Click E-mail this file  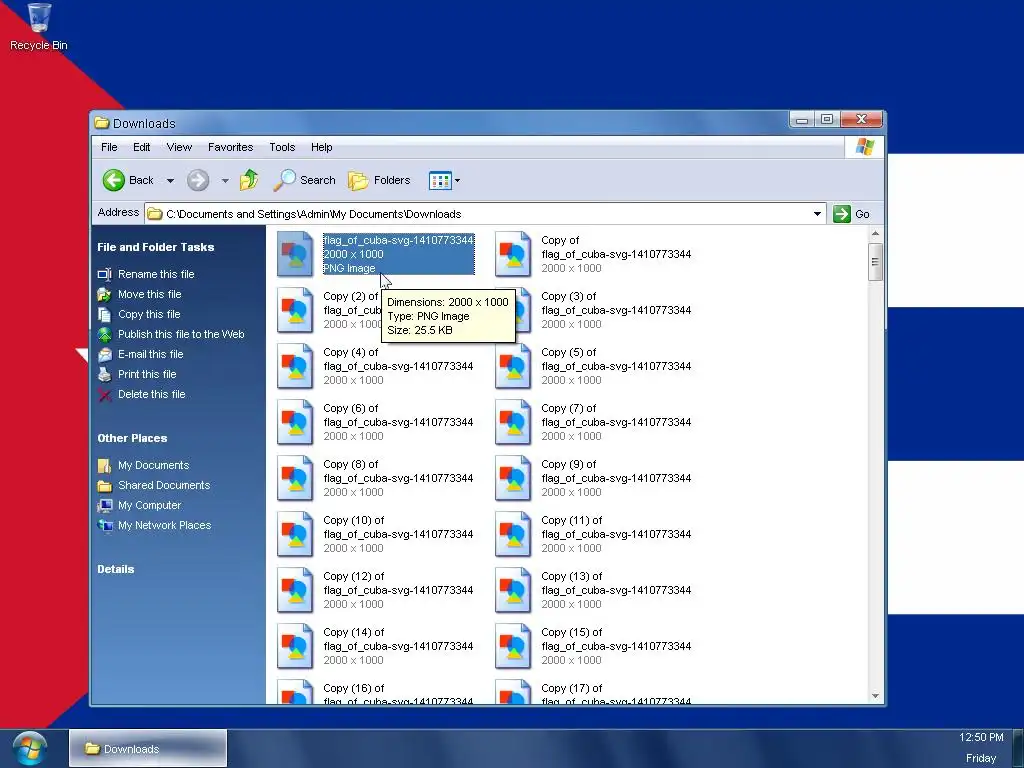[150, 355]
